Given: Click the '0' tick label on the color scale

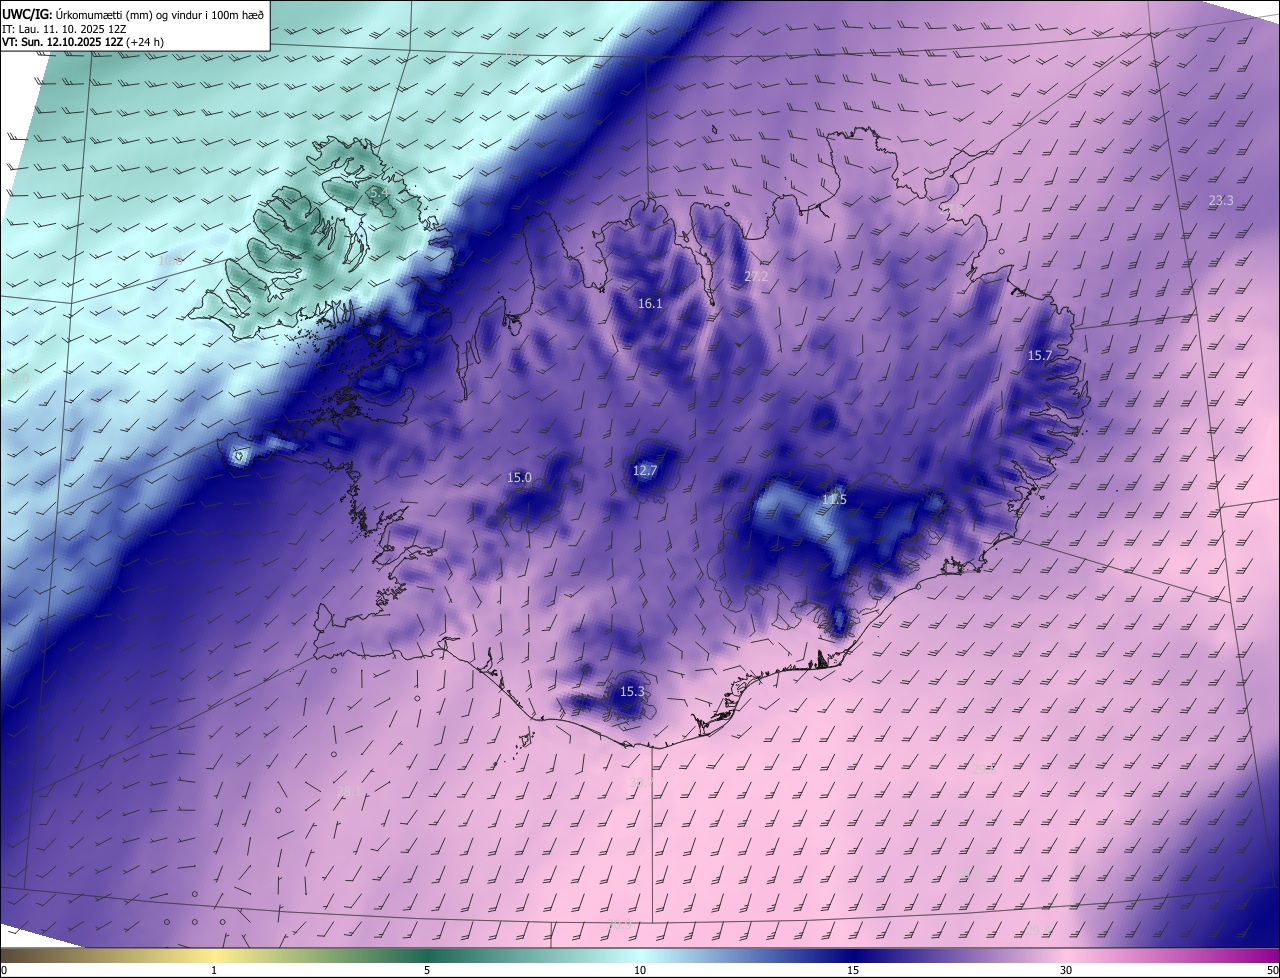Looking at the screenshot, I should (x=4, y=971).
